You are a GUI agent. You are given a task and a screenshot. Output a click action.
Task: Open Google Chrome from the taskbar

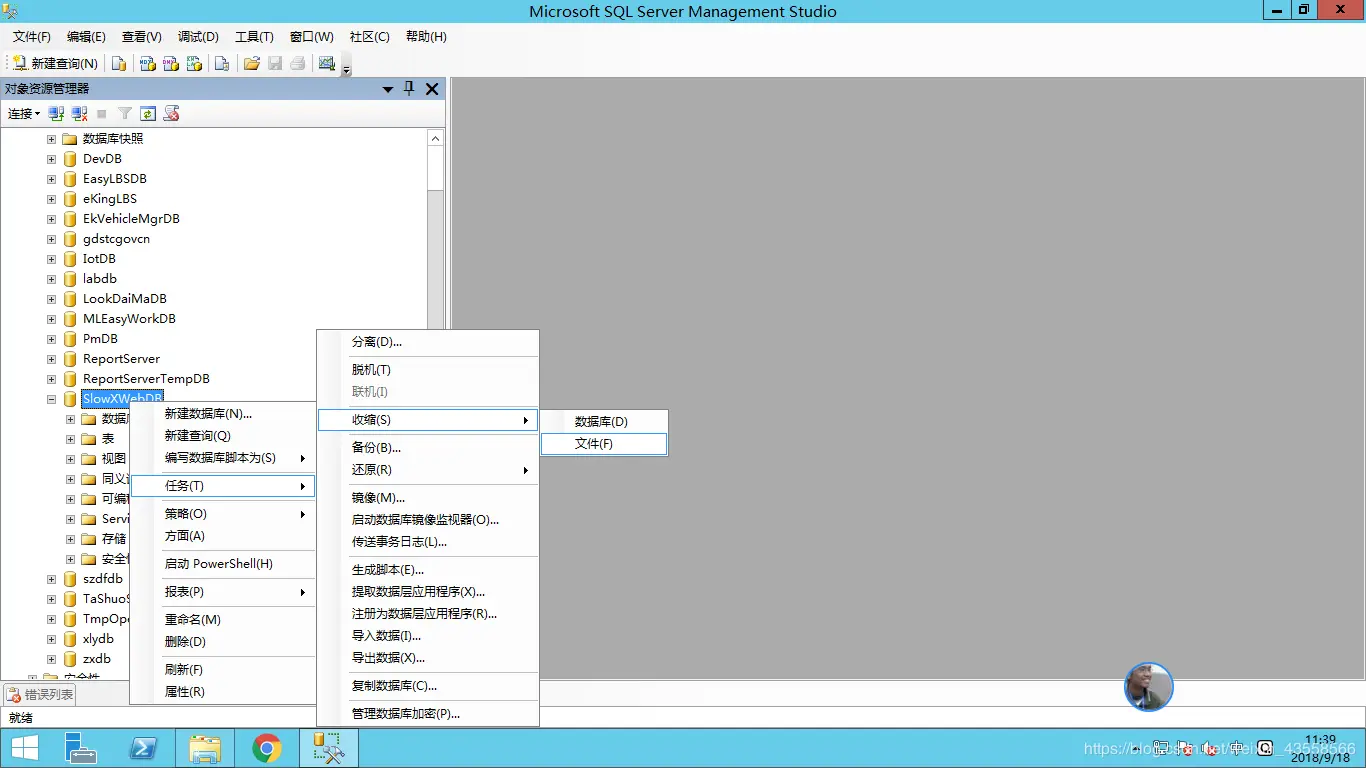[x=266, y=748]
